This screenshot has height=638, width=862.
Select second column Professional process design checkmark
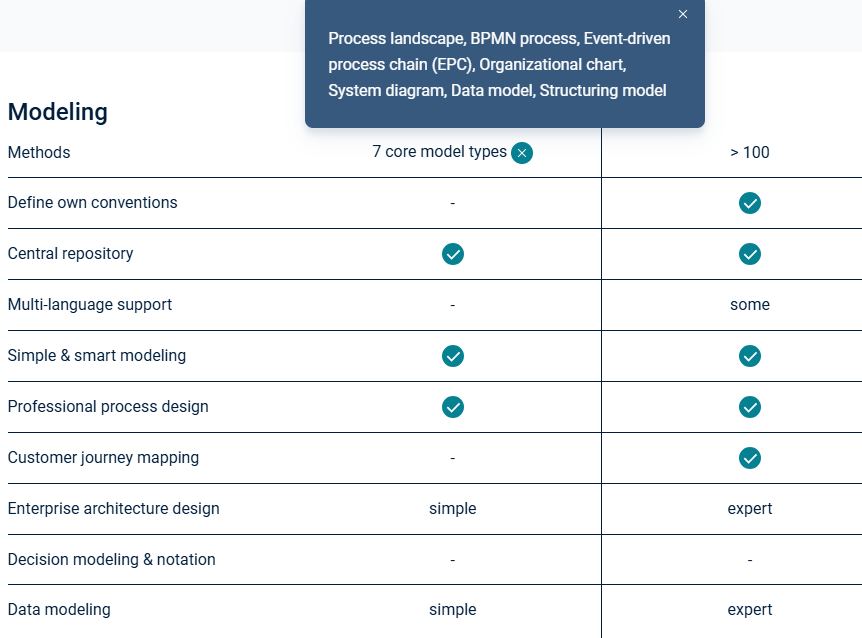point(750,407)
